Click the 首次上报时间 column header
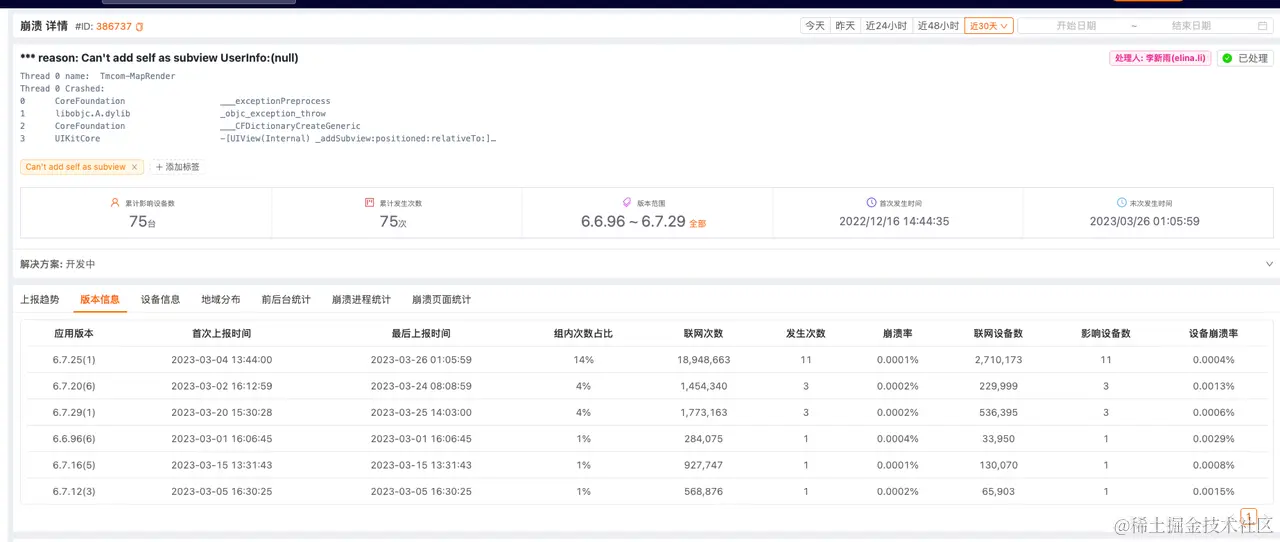This screenshot has height=542, width=1280. 221,333
